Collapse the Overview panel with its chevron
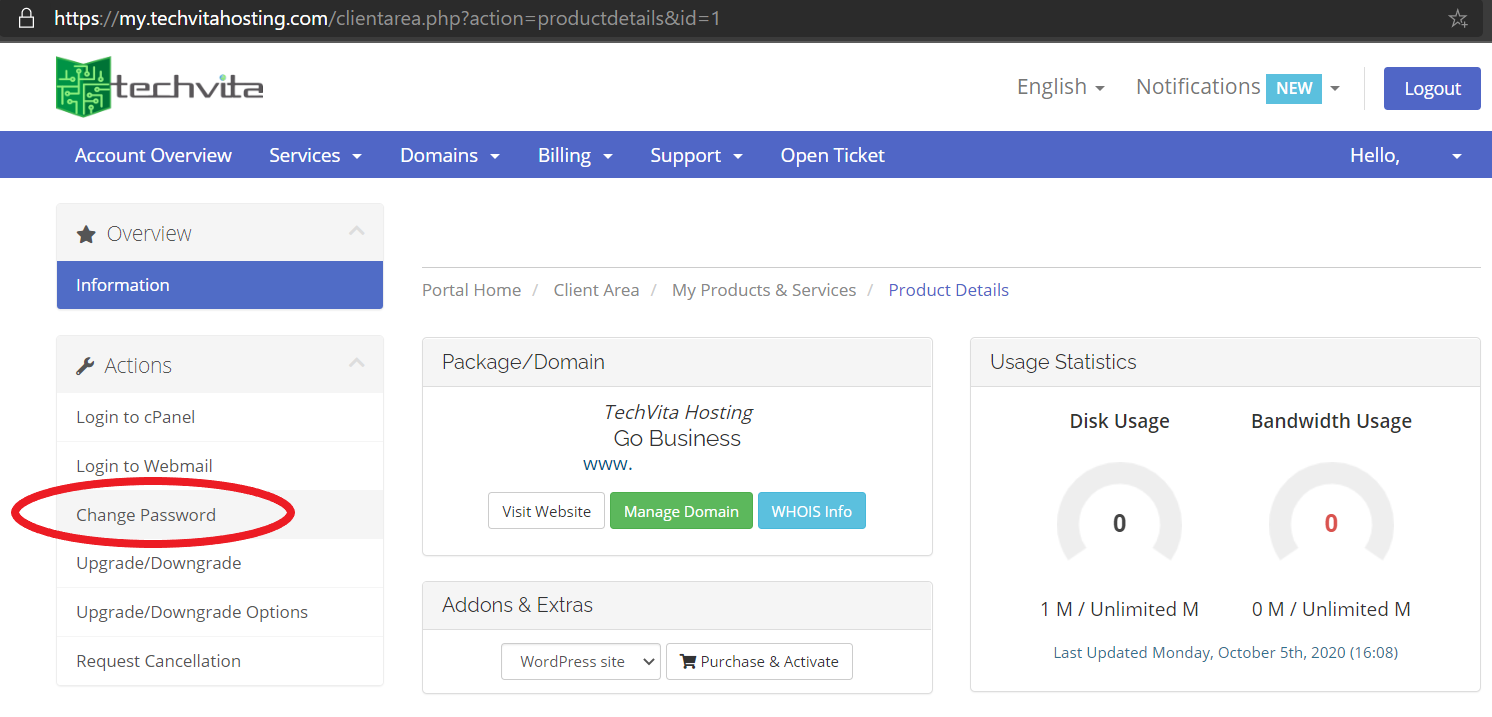The image size is (1492, 717). (x=357, y=230)
